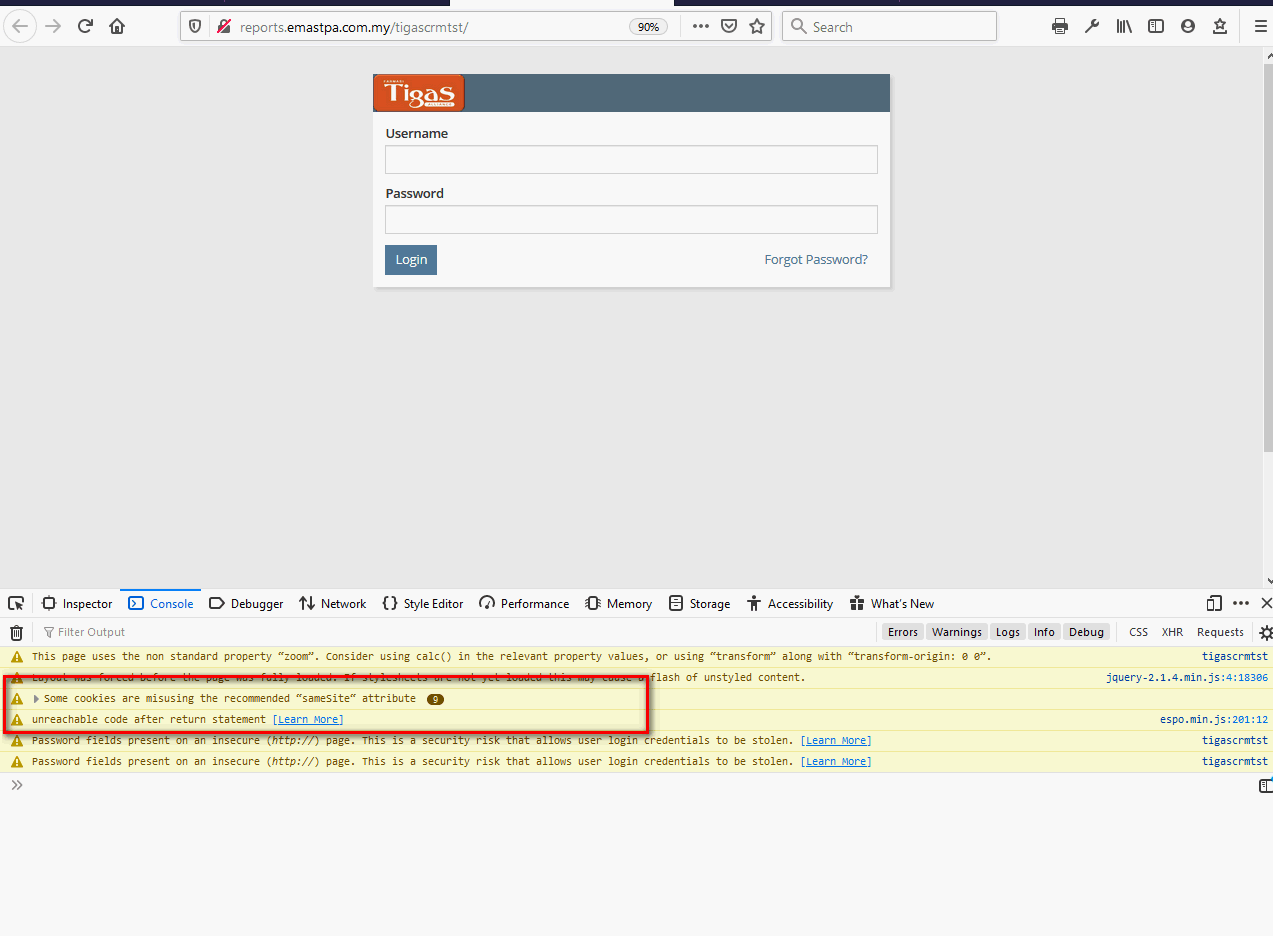Expand the sameSite cookies warning group
The height and width of the screenshot is (936, 1273).
pyautogui.click(x=37, y=699)
